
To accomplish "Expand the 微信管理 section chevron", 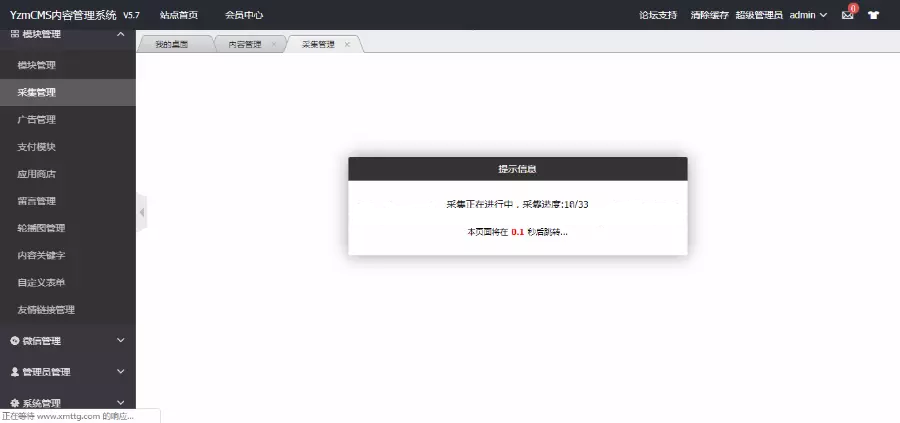I will point(121,340).
